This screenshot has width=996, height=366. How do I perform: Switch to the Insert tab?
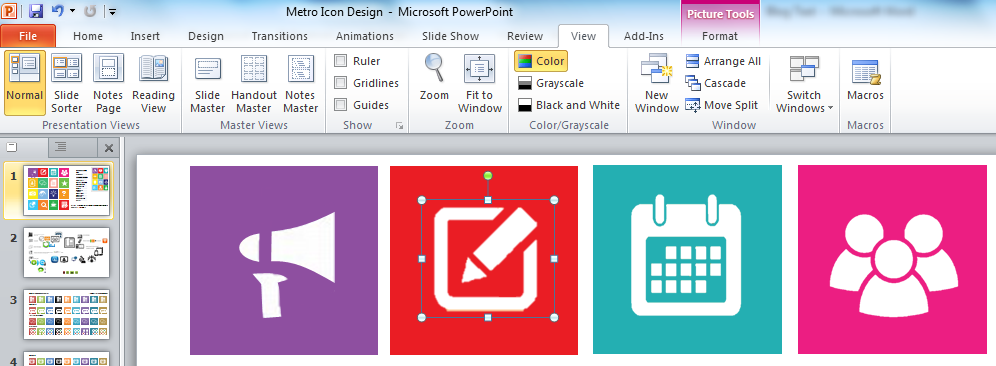[x=145, y=36]
